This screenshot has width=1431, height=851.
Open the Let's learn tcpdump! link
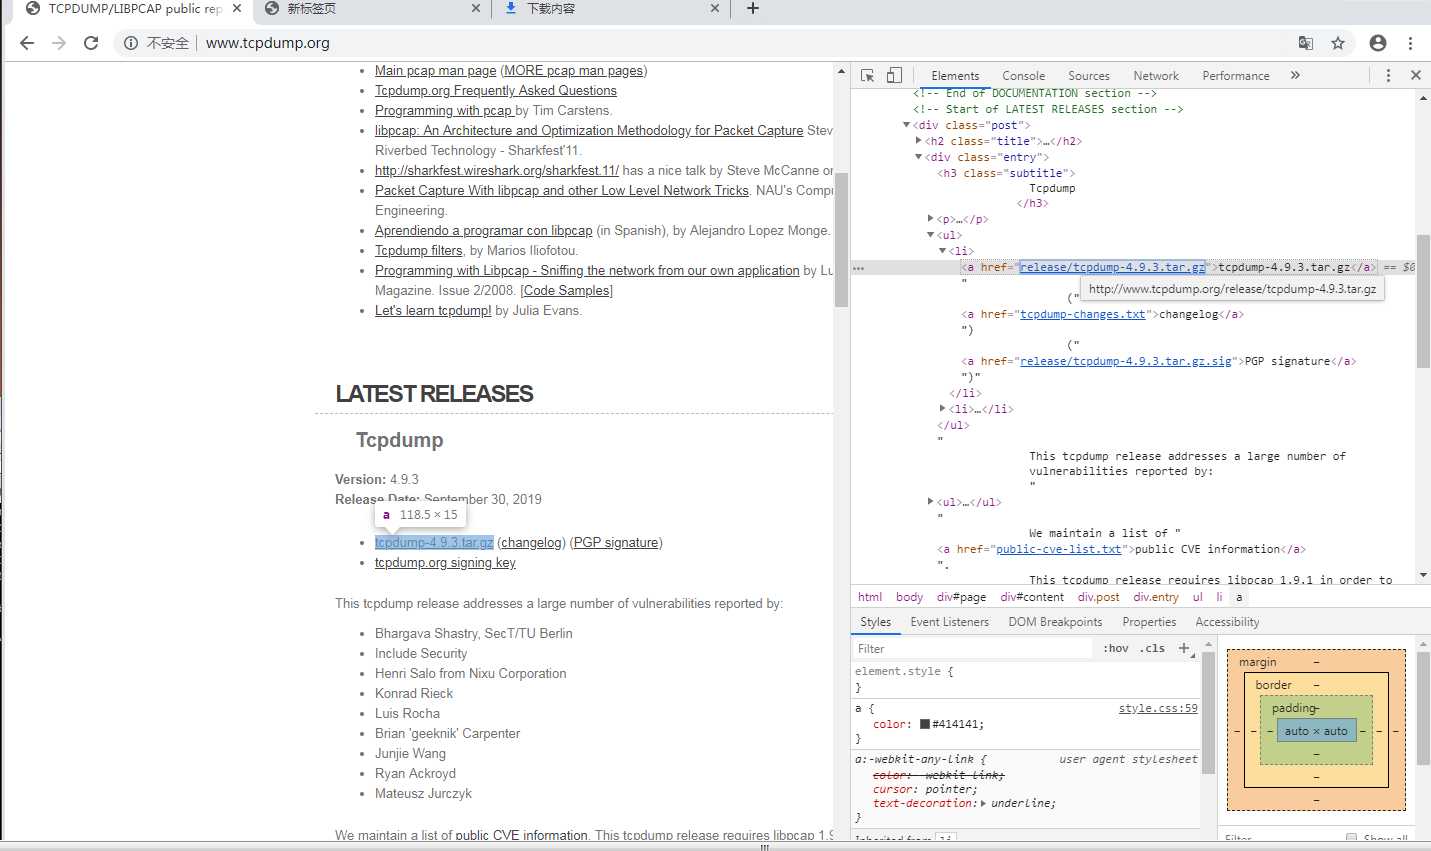tap(433, 310)
